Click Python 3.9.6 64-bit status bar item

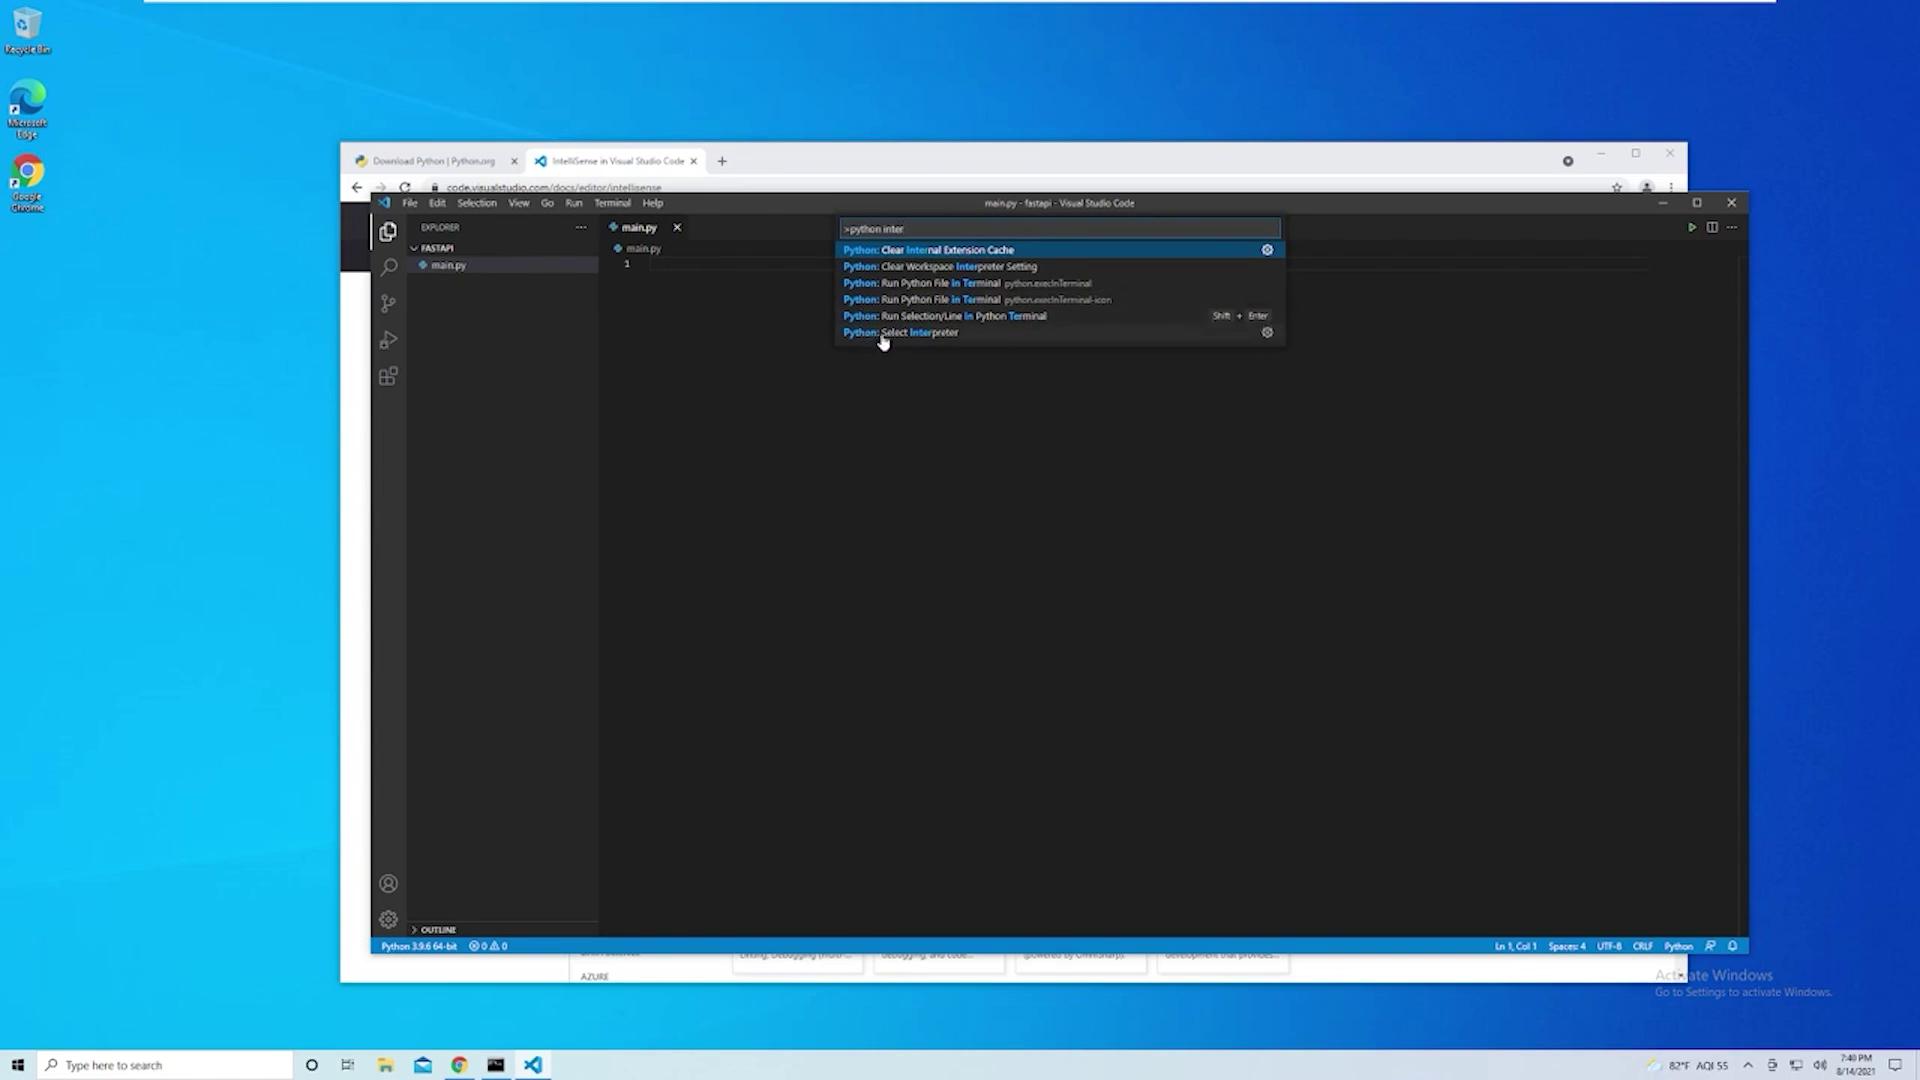click(419, 946)
